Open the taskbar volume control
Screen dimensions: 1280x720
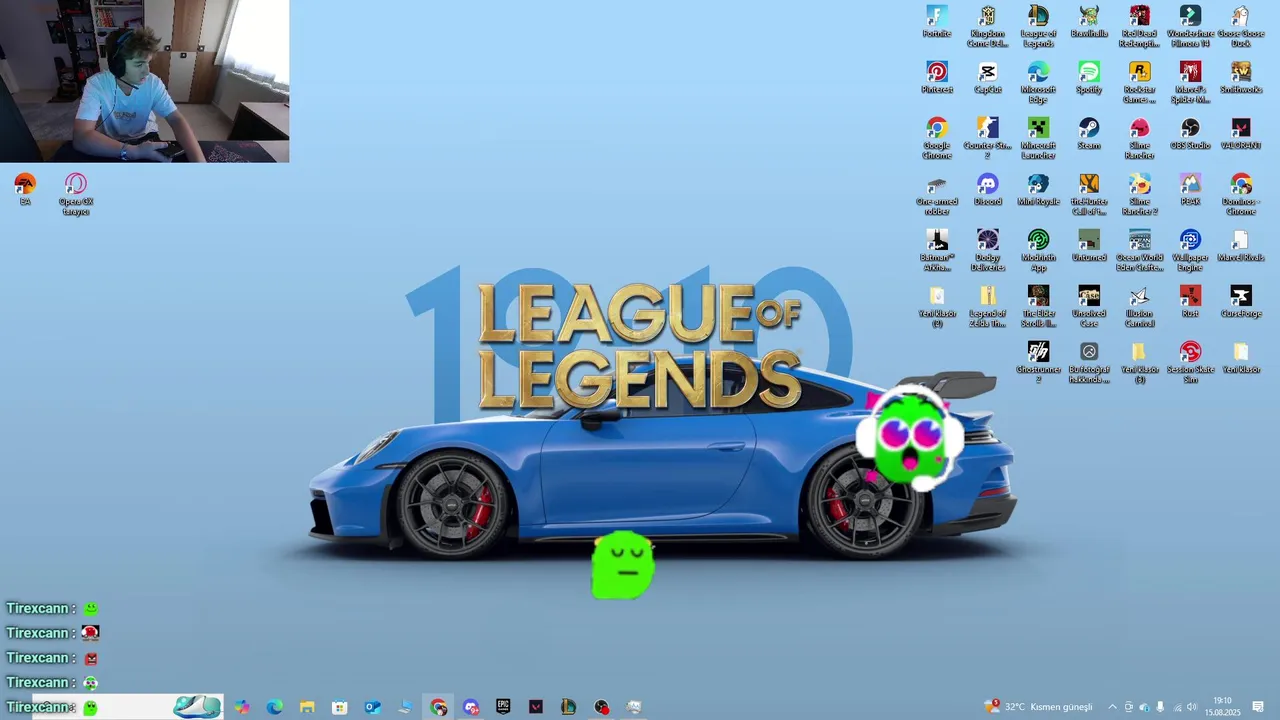pyautogui.click(x=1192, y=707)
